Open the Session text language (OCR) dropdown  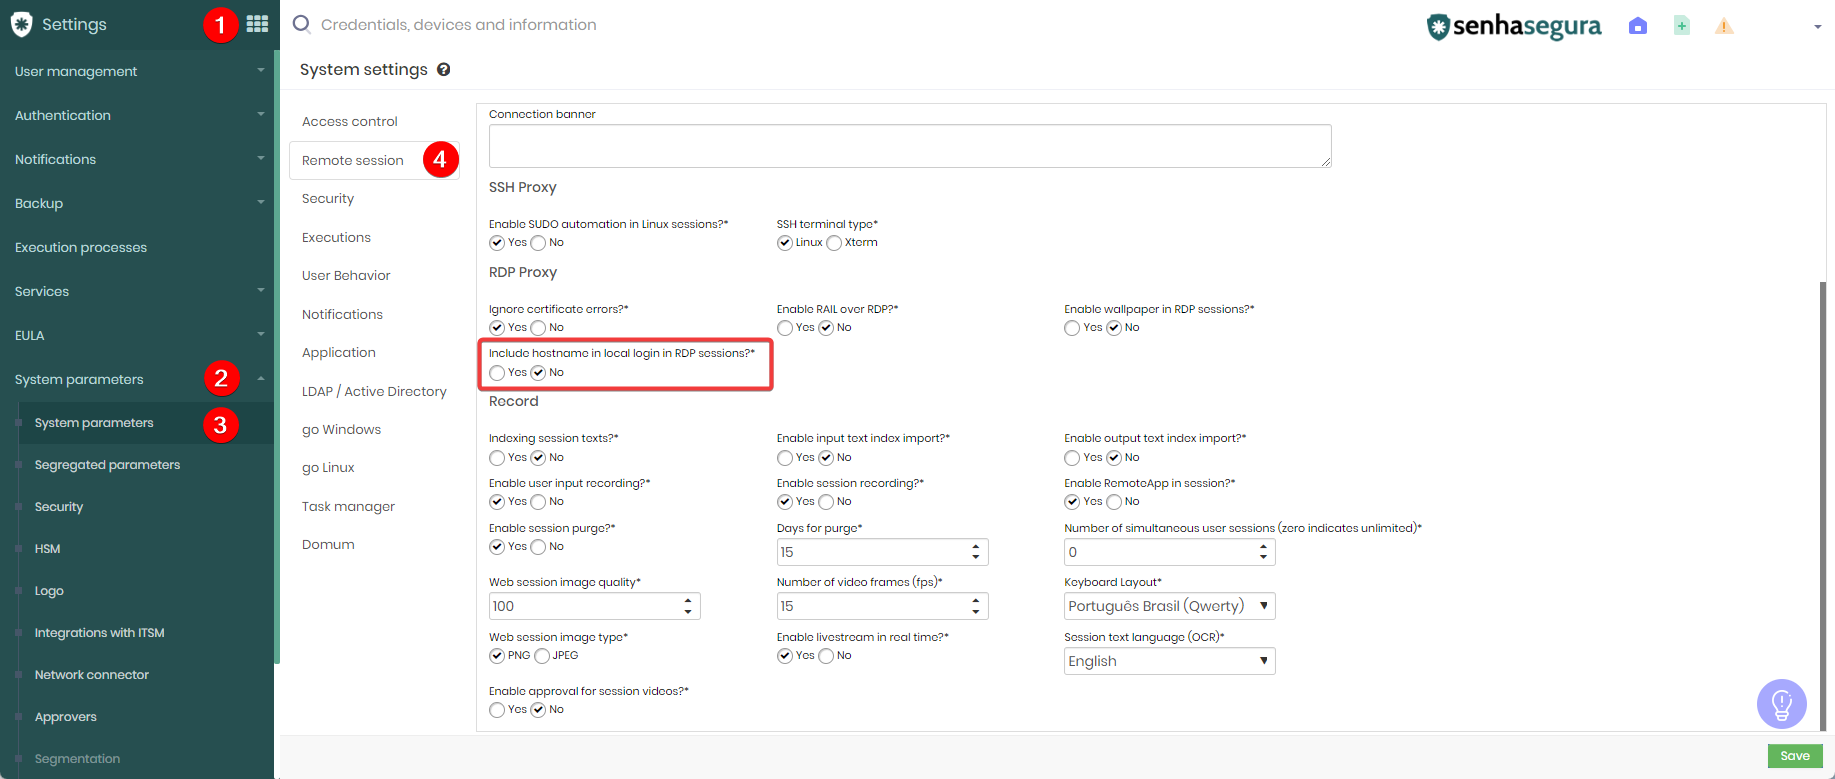click(1170, 661)
